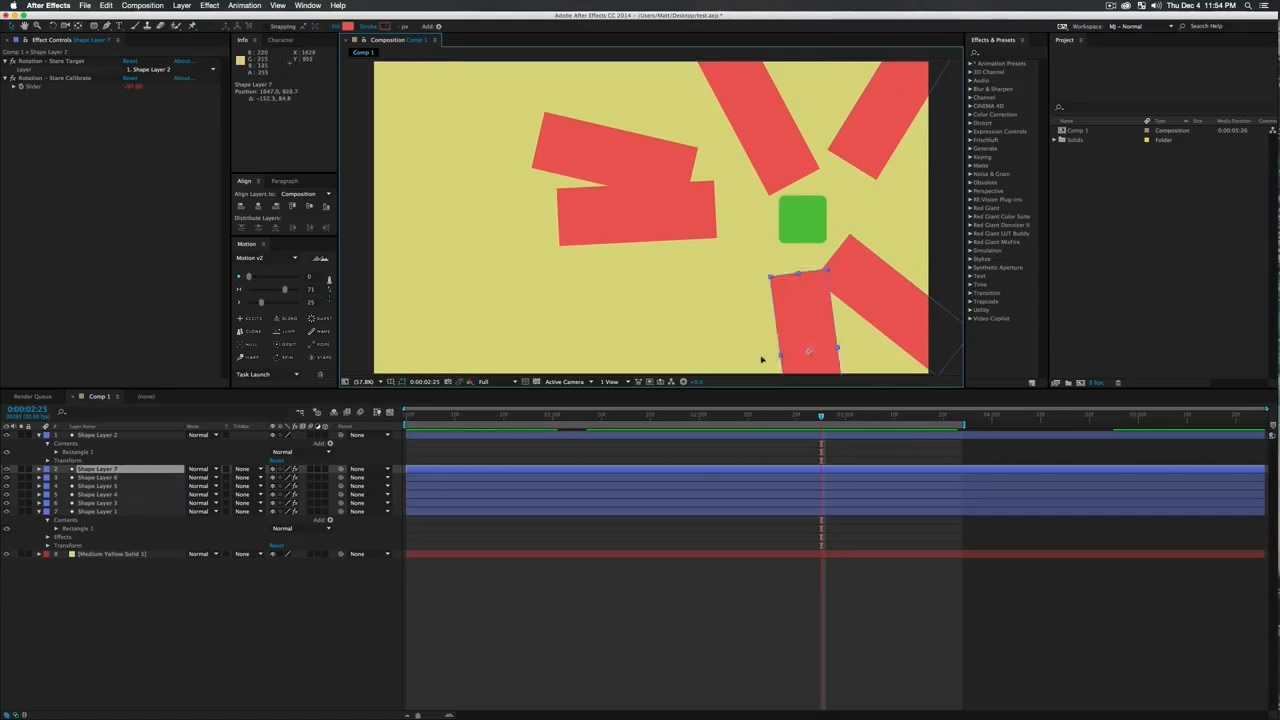The width and height of the screenshot is (1280, 720).
Task: Open the Animation menu
Action: [x=245, y=5]
